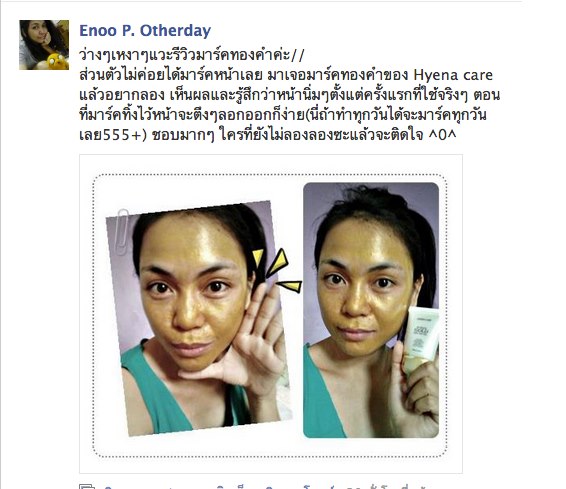Click the ^0^ emoticon ending the post
The width and height of the screenshot is (566, 489).
click(442, 135)
